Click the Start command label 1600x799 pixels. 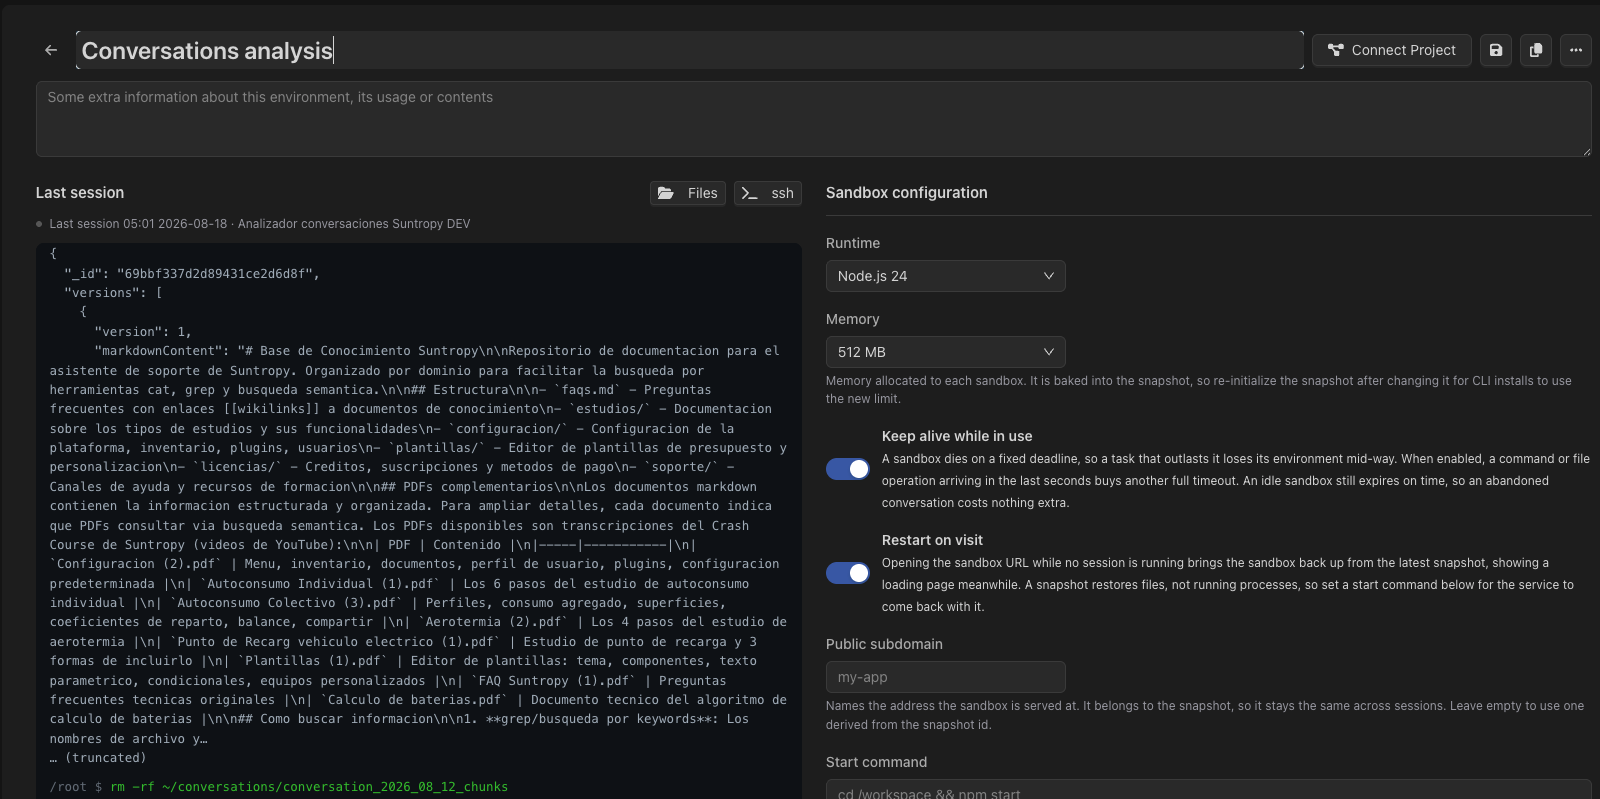(x=877, y=762)
